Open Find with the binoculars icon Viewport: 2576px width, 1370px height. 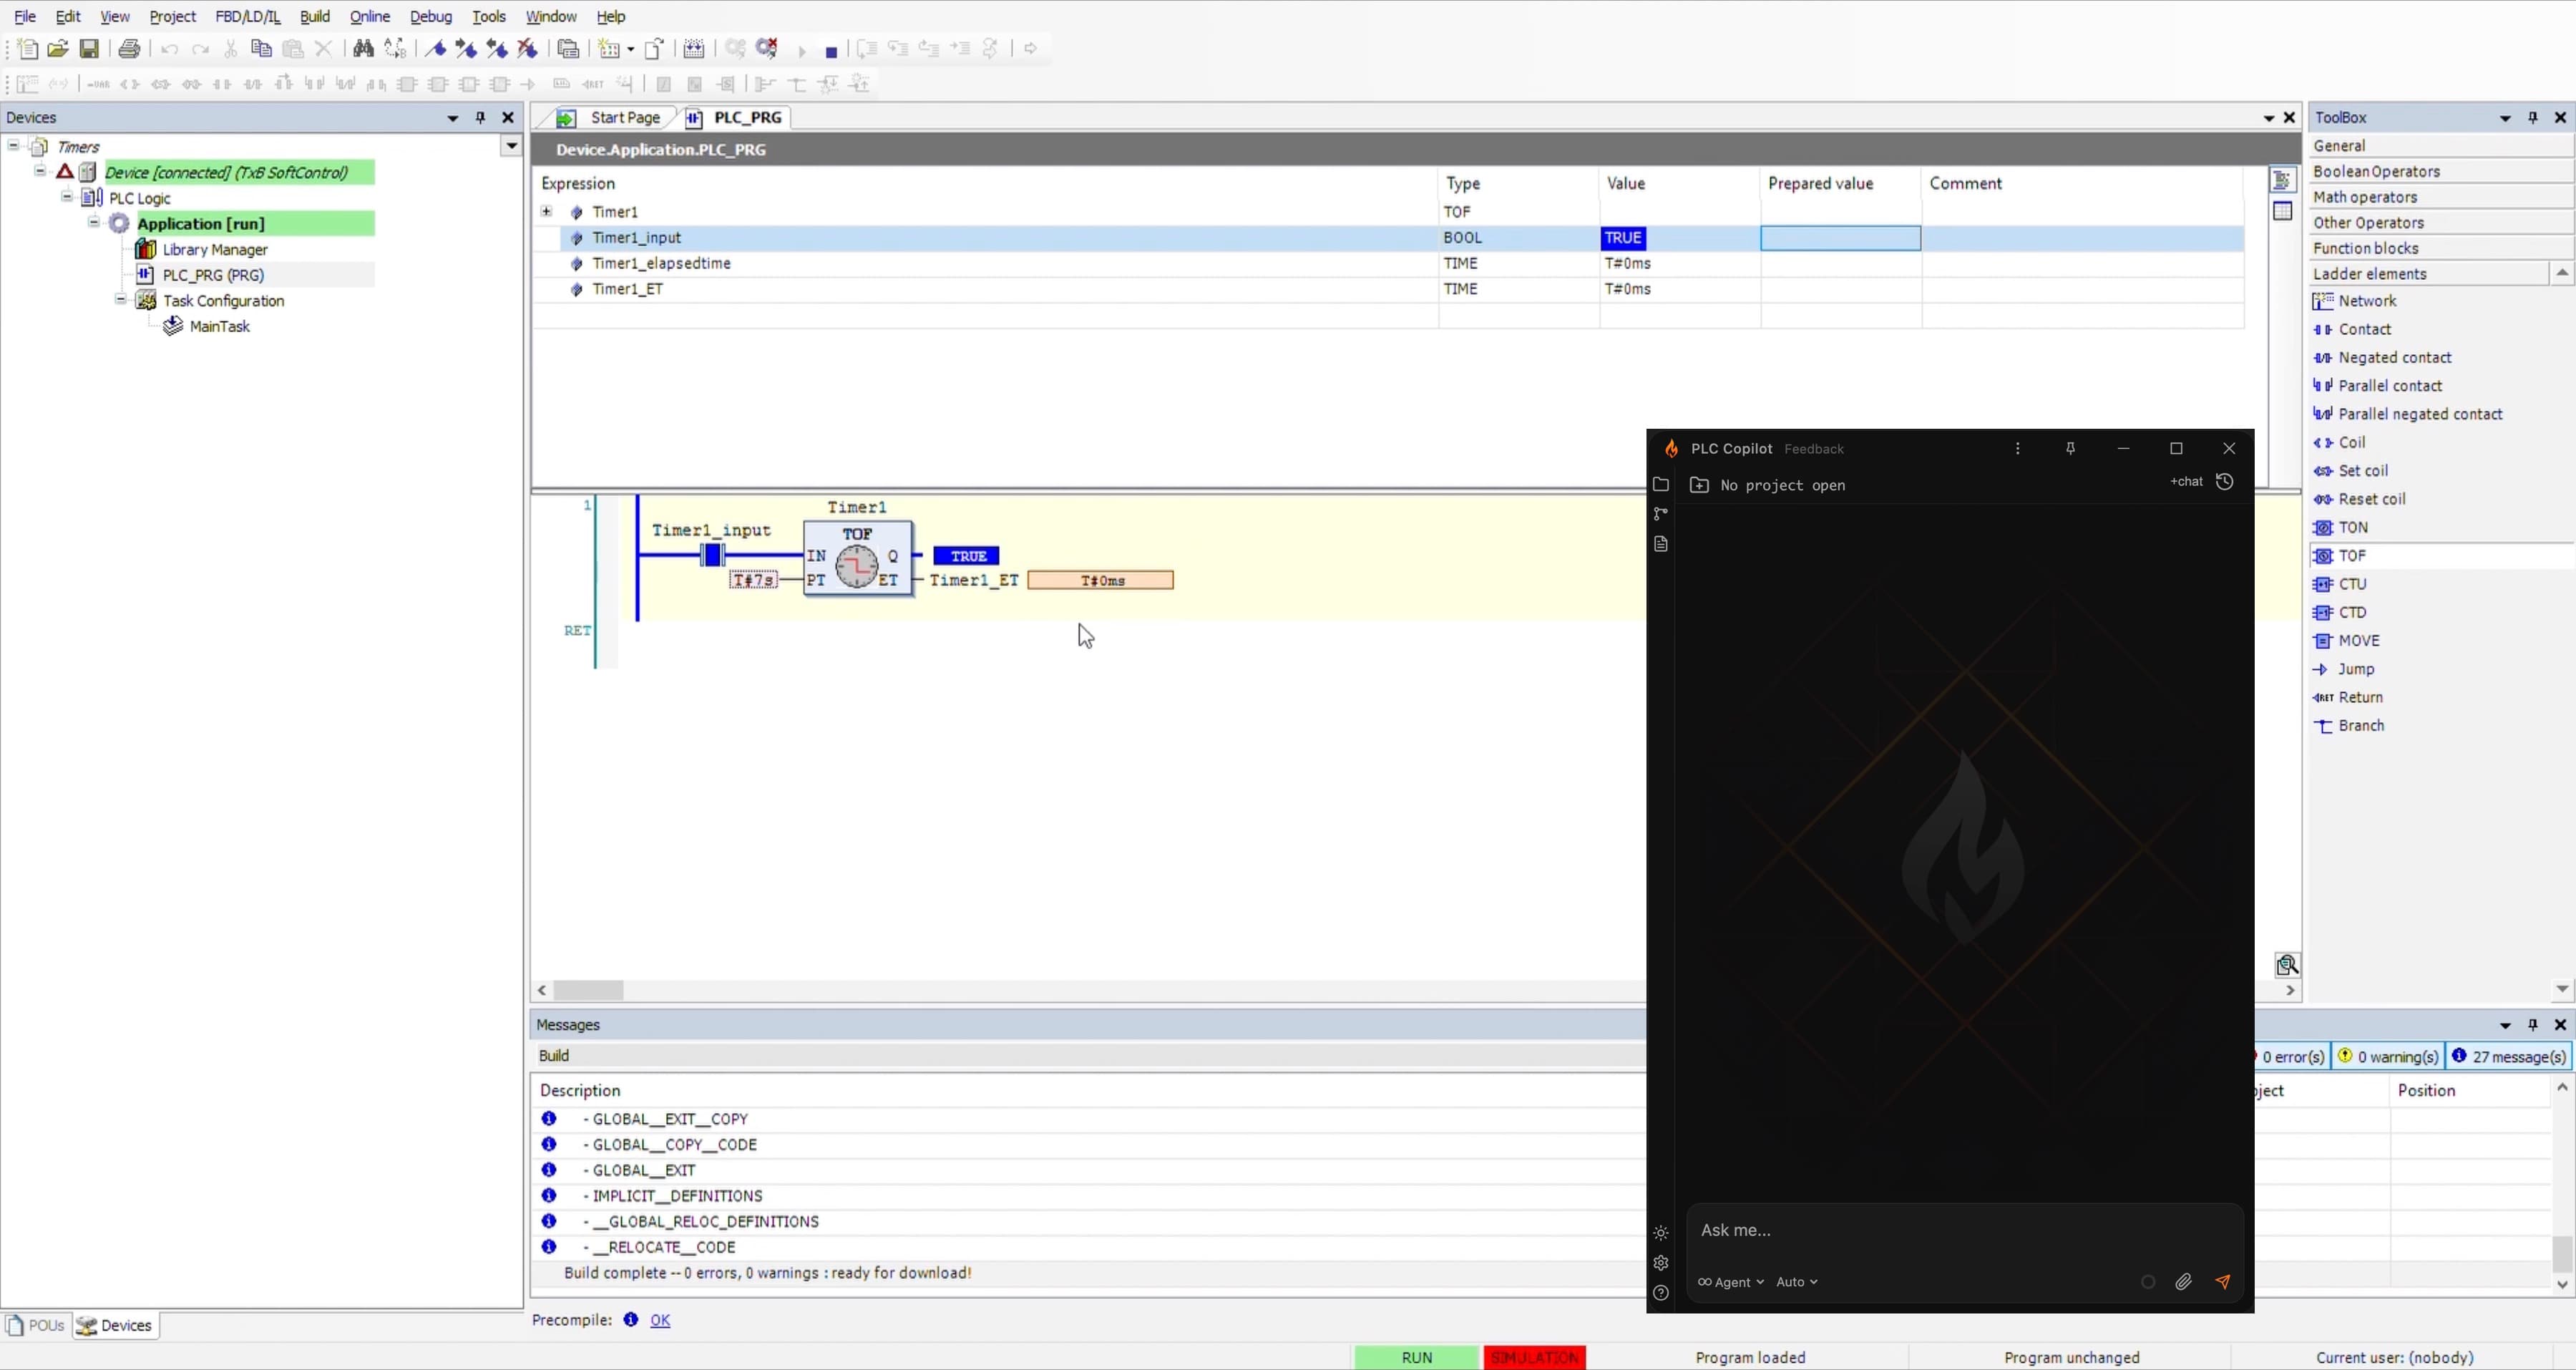point(364,49)
